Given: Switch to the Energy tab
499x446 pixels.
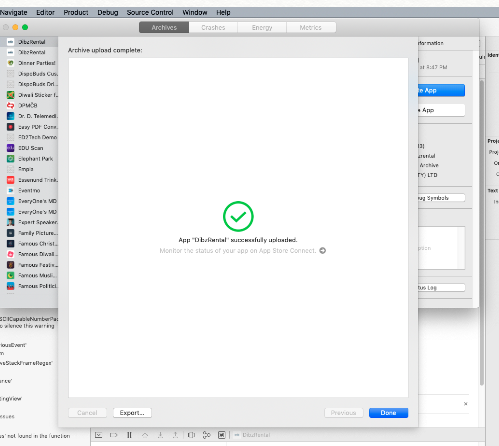Looking at the screenshot, I should [262, 27].
